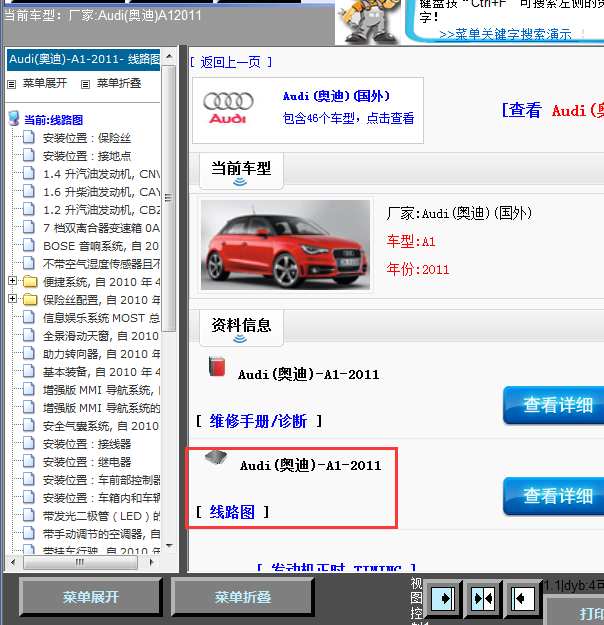This screenshot has width=604, height=625.
Task: Click the sidebar scroll up arrow
Action: click(169, 56)
